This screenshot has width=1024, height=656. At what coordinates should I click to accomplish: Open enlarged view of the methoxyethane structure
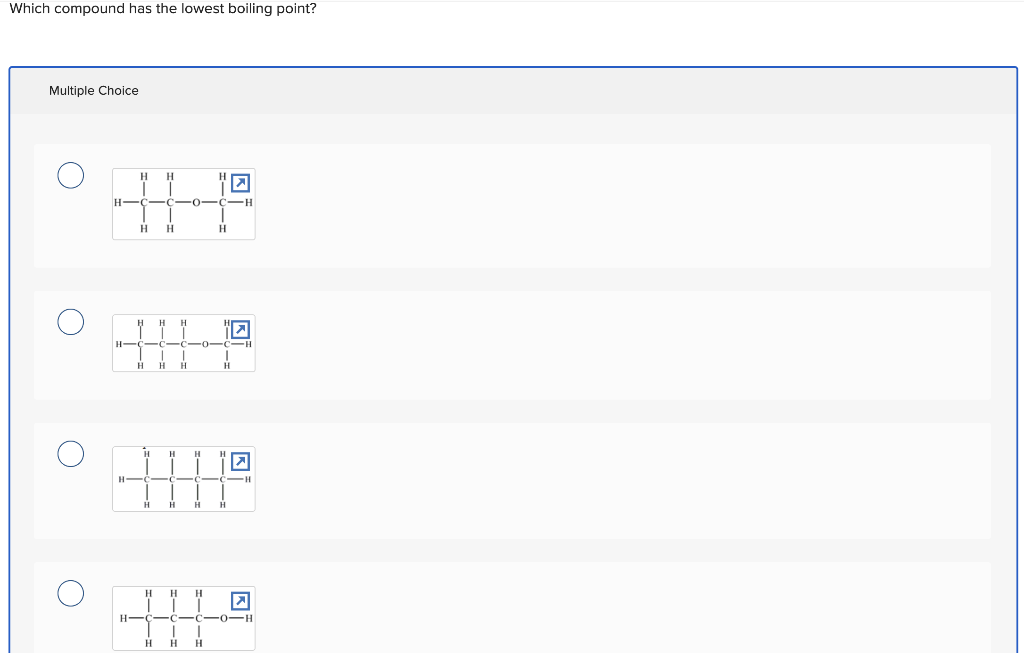pos(240,183)
